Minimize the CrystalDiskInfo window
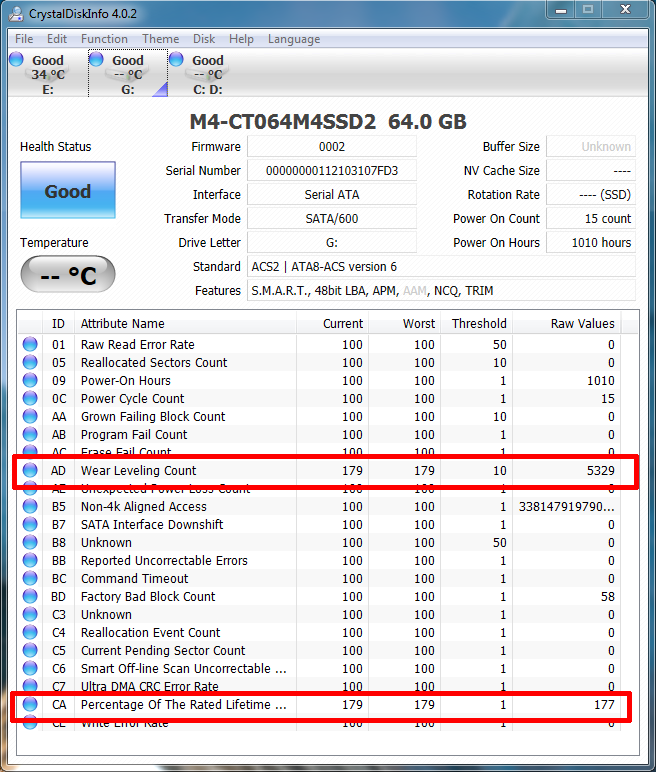656x772 pixels. pos(560,10)
